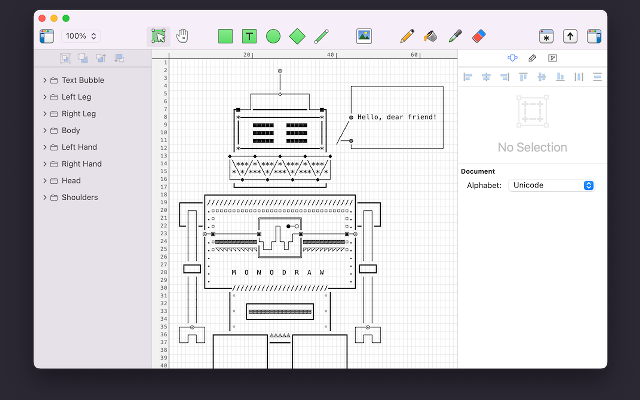Viewport: 640px width, 400px height.
Task: Toggle the left sidebar panel icon
Action: (47, 36)
